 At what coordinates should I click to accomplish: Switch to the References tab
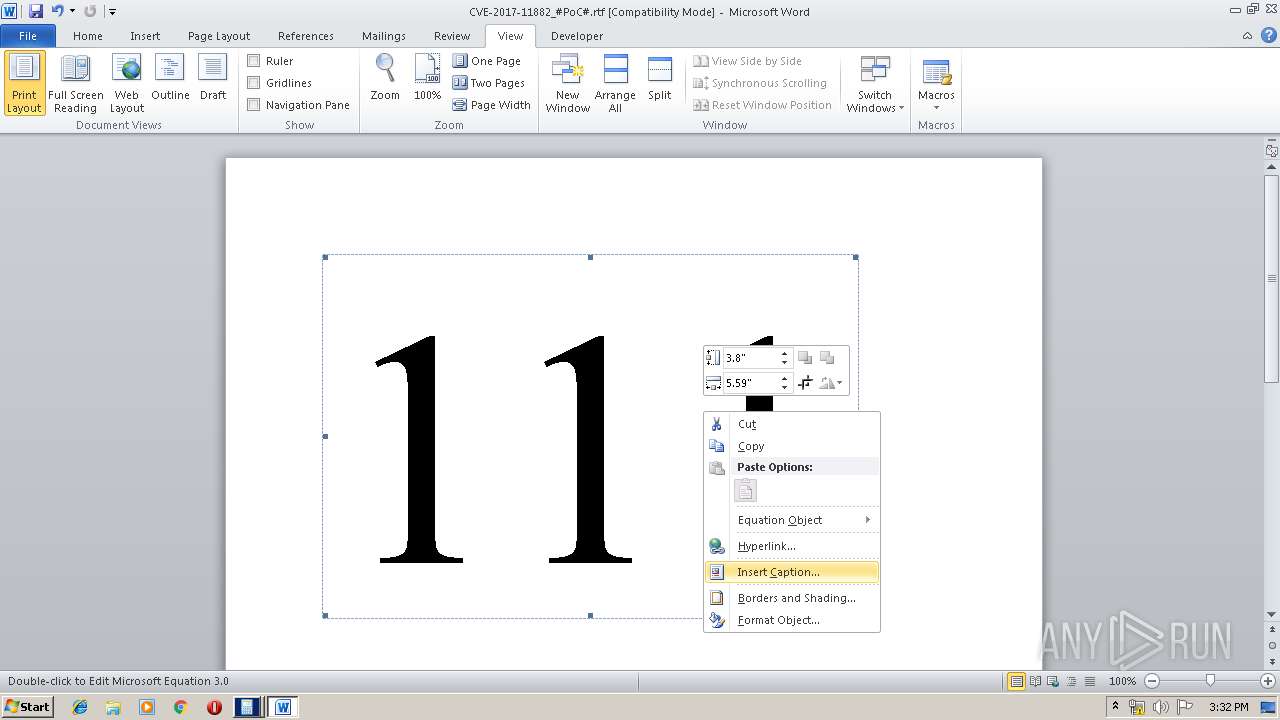click(x=306, y=36)
